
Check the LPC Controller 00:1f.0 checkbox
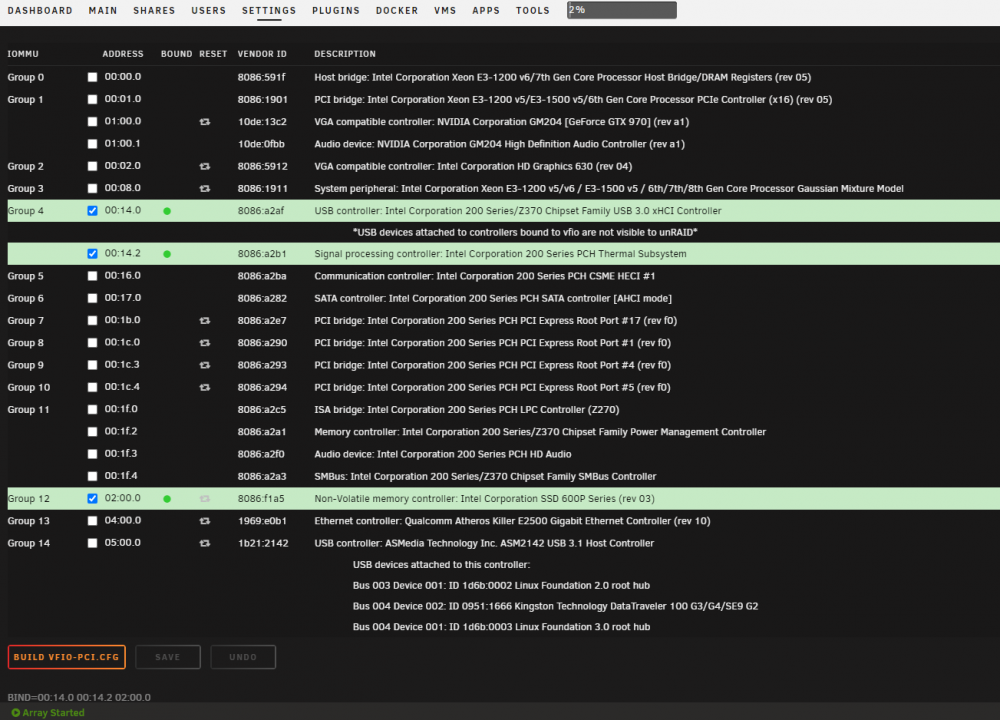tap(92, 409)
